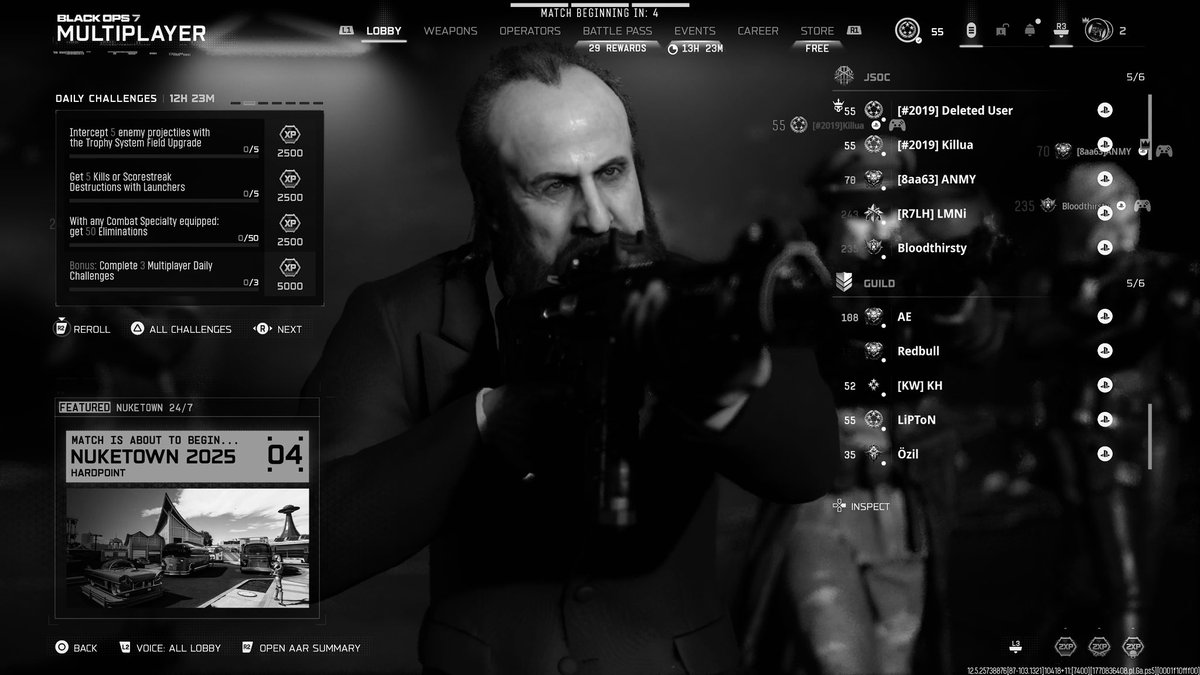Open the BATTLE PASS tab
The height and width of the screenshot is (675, 1200).
pyautogui.click(x=617, y=31)
